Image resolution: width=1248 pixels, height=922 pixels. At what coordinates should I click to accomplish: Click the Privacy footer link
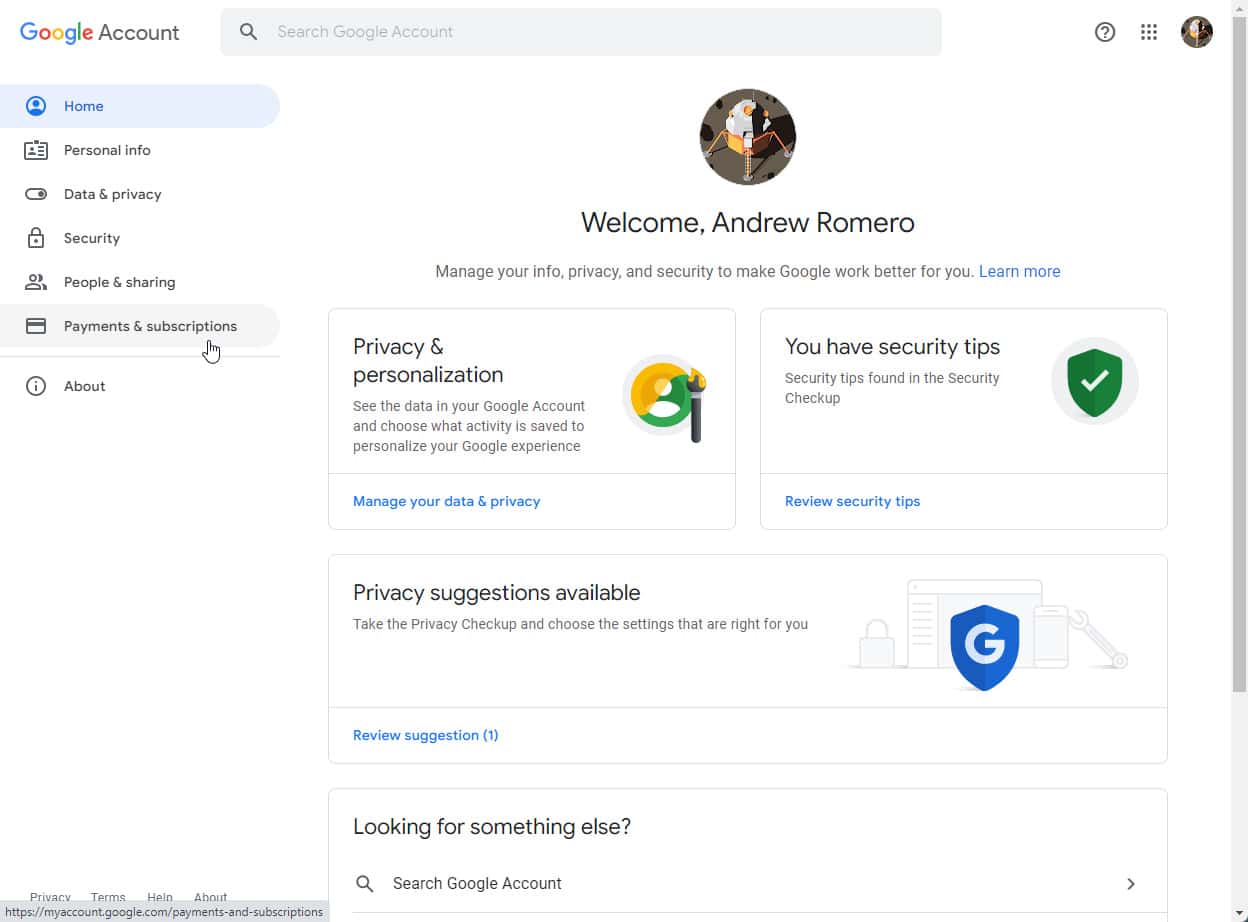pyautogui.click(x=50, y=897)
